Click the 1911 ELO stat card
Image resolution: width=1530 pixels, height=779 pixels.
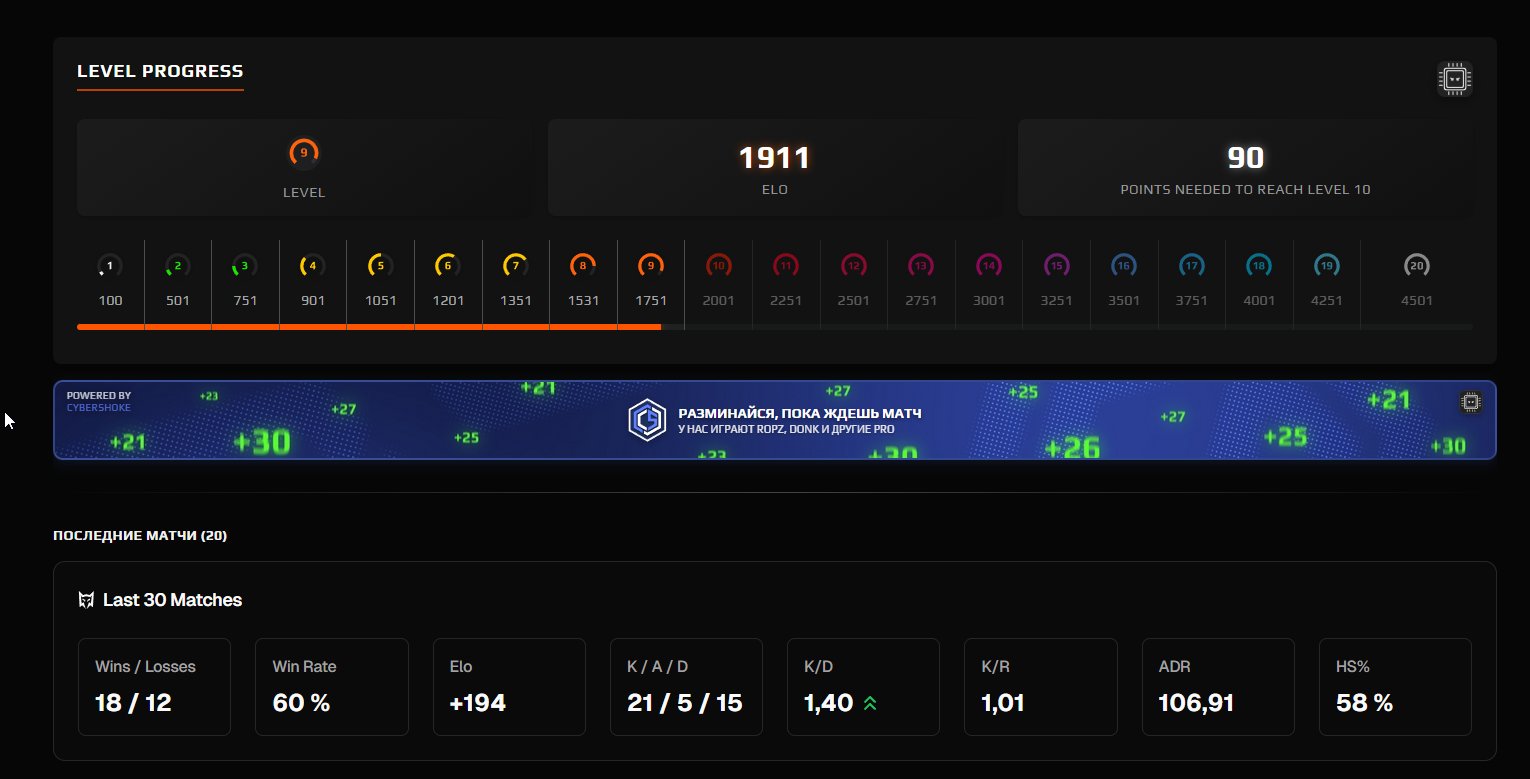tap(775, 167)
